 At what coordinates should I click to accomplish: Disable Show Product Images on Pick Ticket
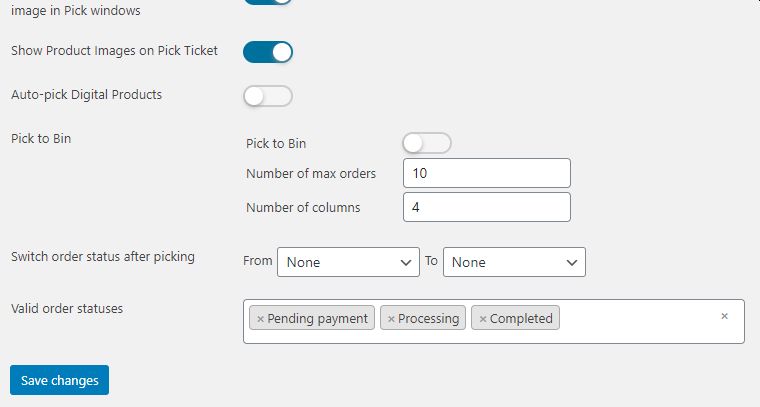268,51
